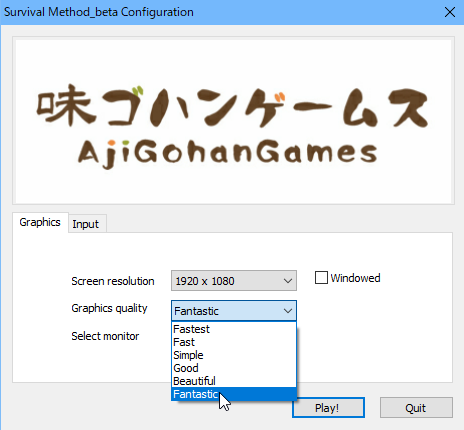Pick the Simple quality option
Viewport: 464px width, 430px height.
(x=234, y=355)
